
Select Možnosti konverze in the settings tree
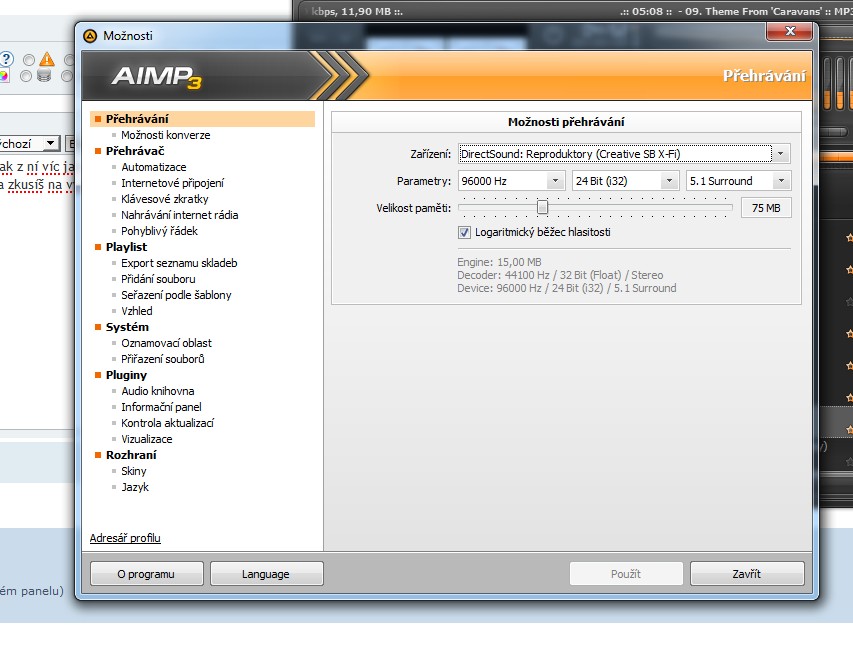[165, 135]
